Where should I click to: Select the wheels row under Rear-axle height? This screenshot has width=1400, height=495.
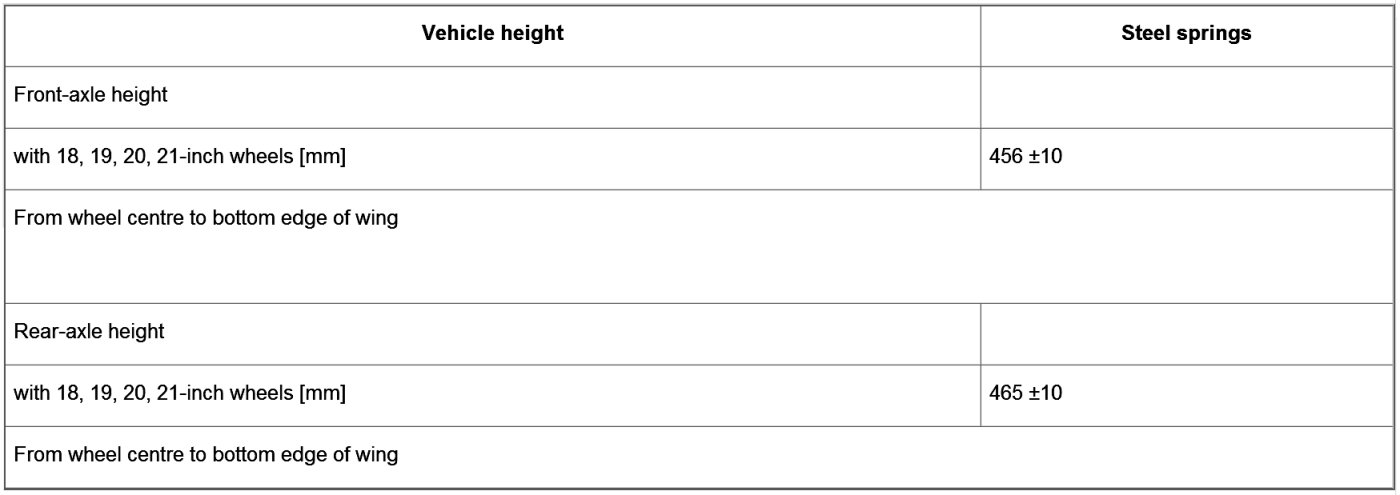(x=180, y=394)
